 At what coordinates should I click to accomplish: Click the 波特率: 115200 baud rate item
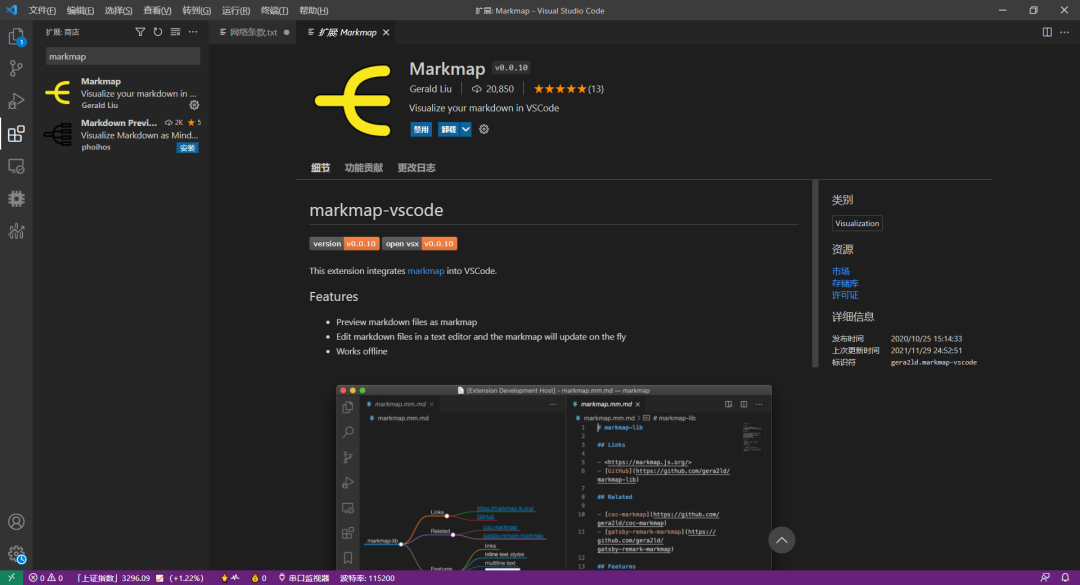tap(367, 577)
